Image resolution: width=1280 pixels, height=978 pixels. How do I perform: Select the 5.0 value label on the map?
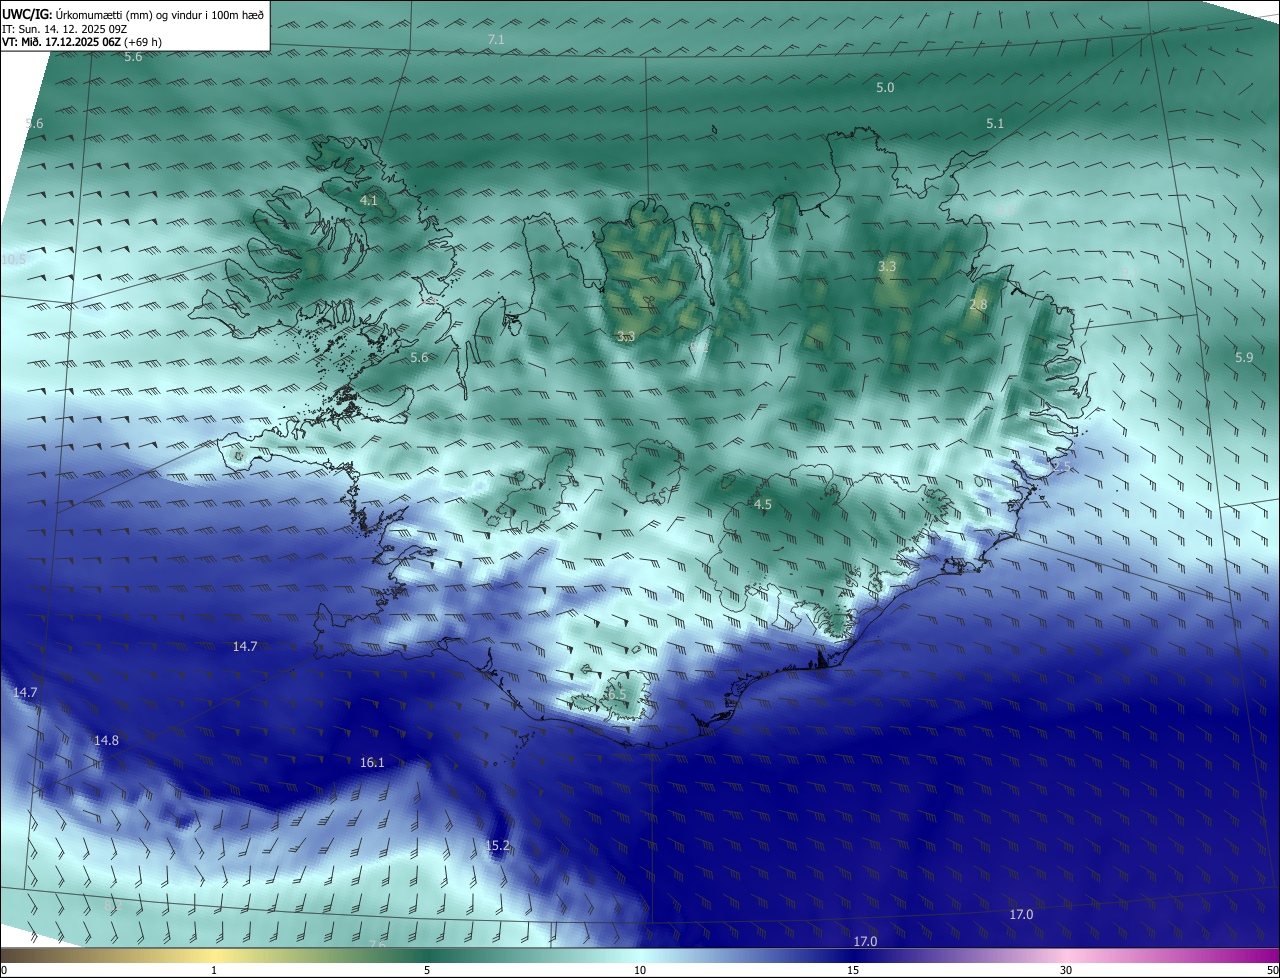tap(885, 88)
